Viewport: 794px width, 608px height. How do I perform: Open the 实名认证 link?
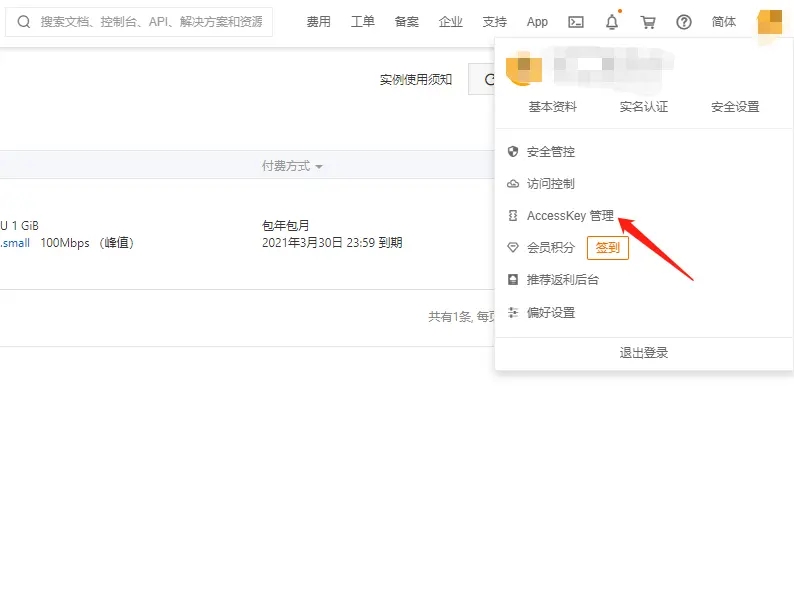(644, 107)
